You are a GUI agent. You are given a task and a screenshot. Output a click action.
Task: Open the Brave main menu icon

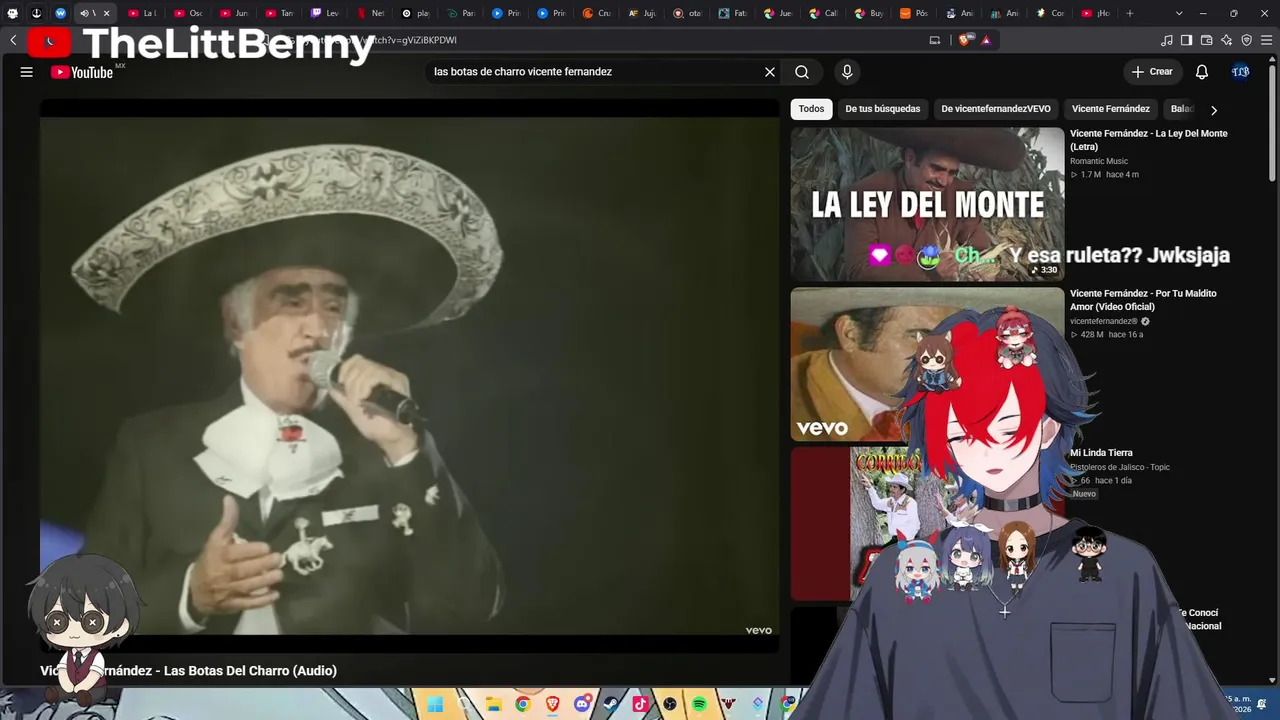(x=1267, y=40)
